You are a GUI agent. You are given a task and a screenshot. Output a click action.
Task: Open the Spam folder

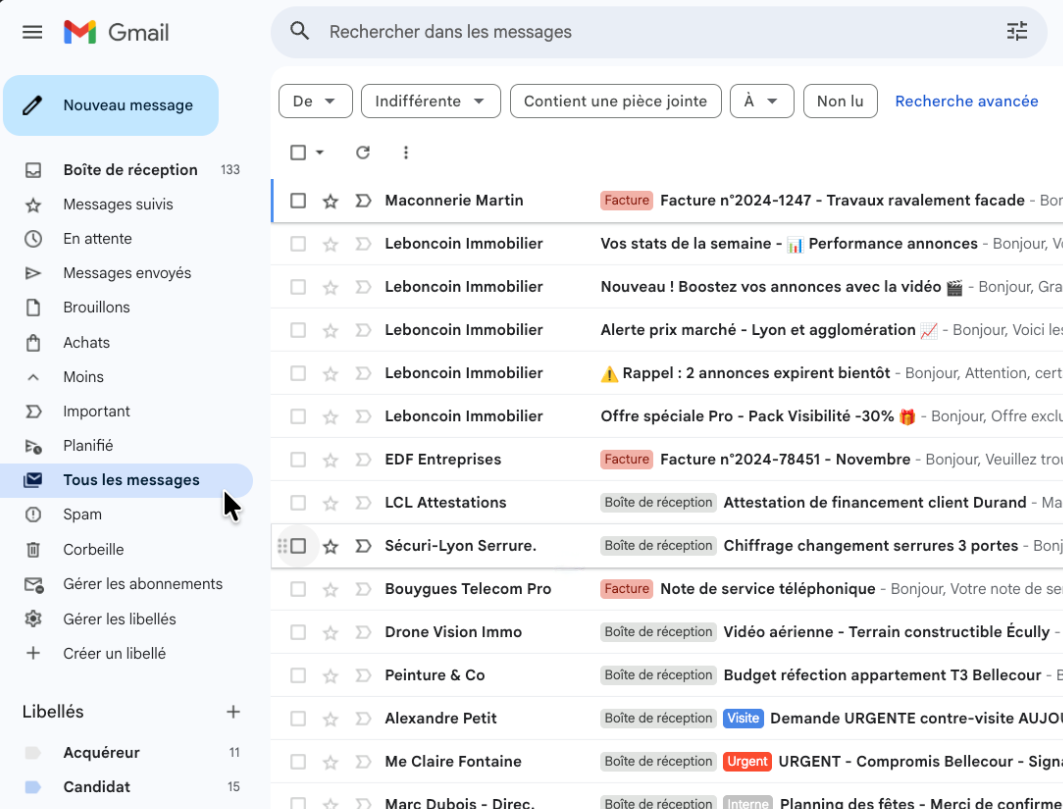[x=82, y=515]
